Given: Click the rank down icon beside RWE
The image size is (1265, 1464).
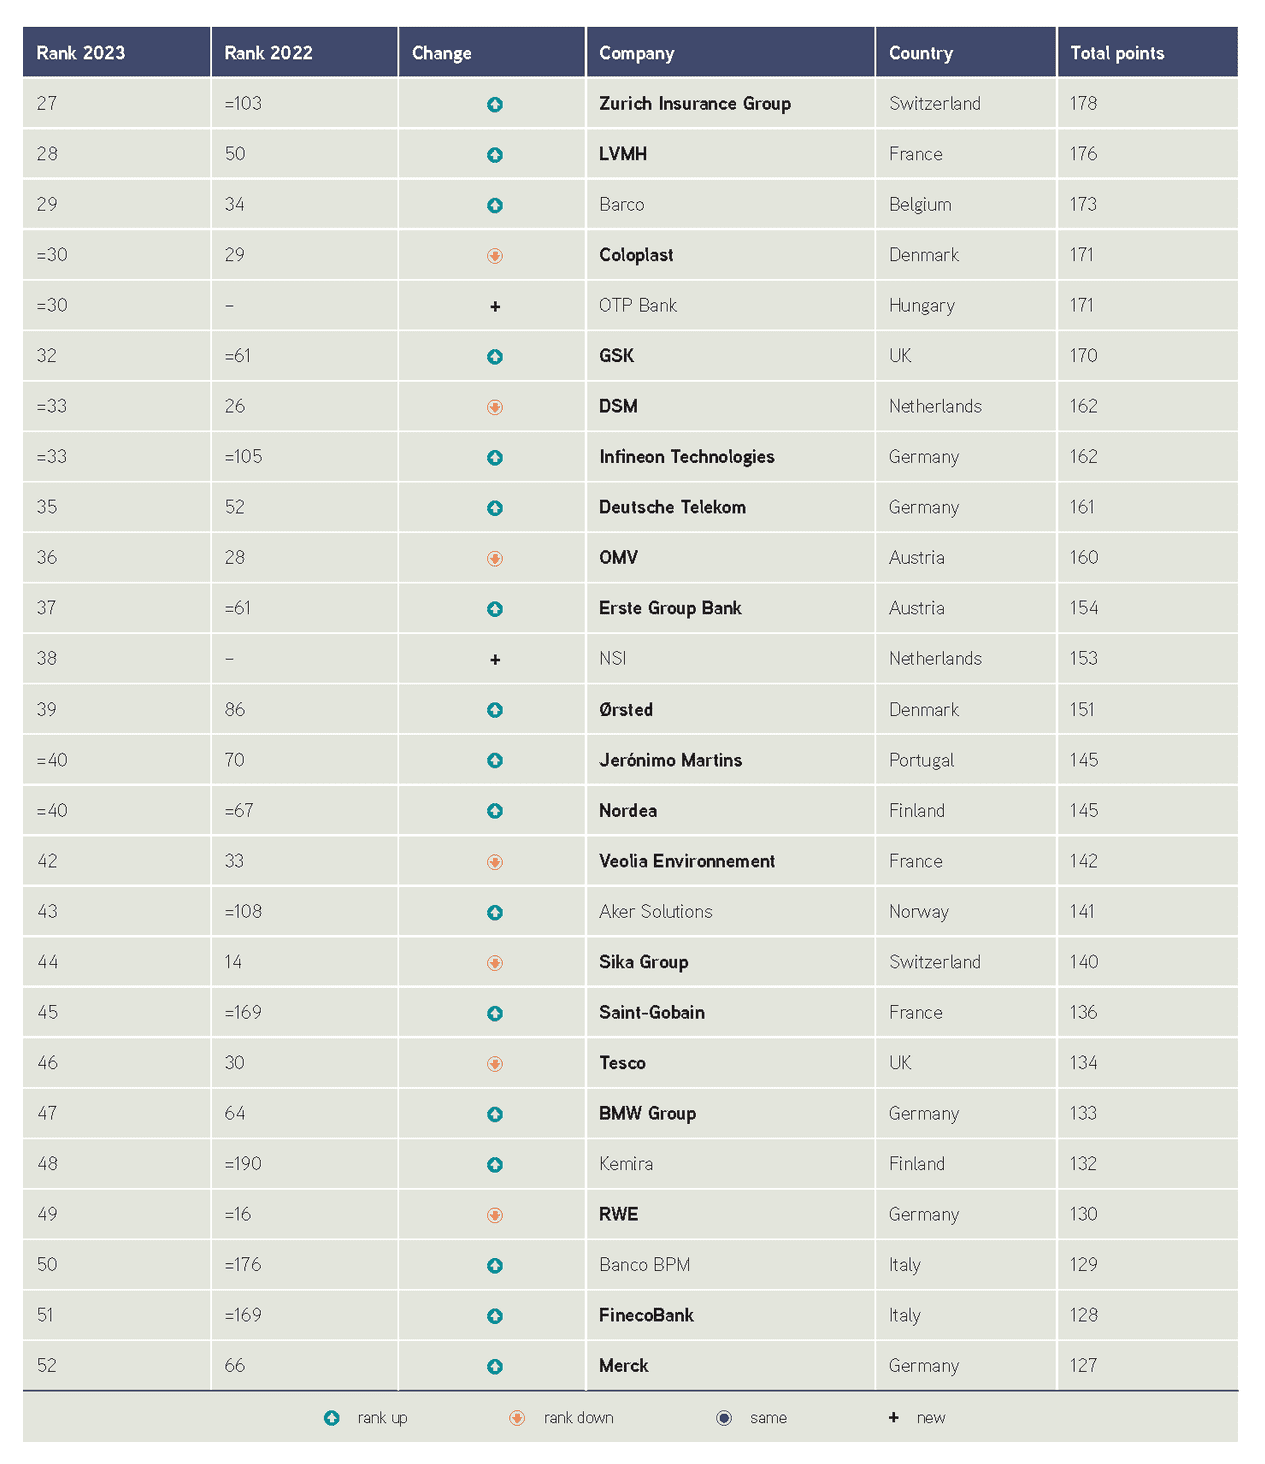Looking at the screenshot, I should tap(495, 1215).
